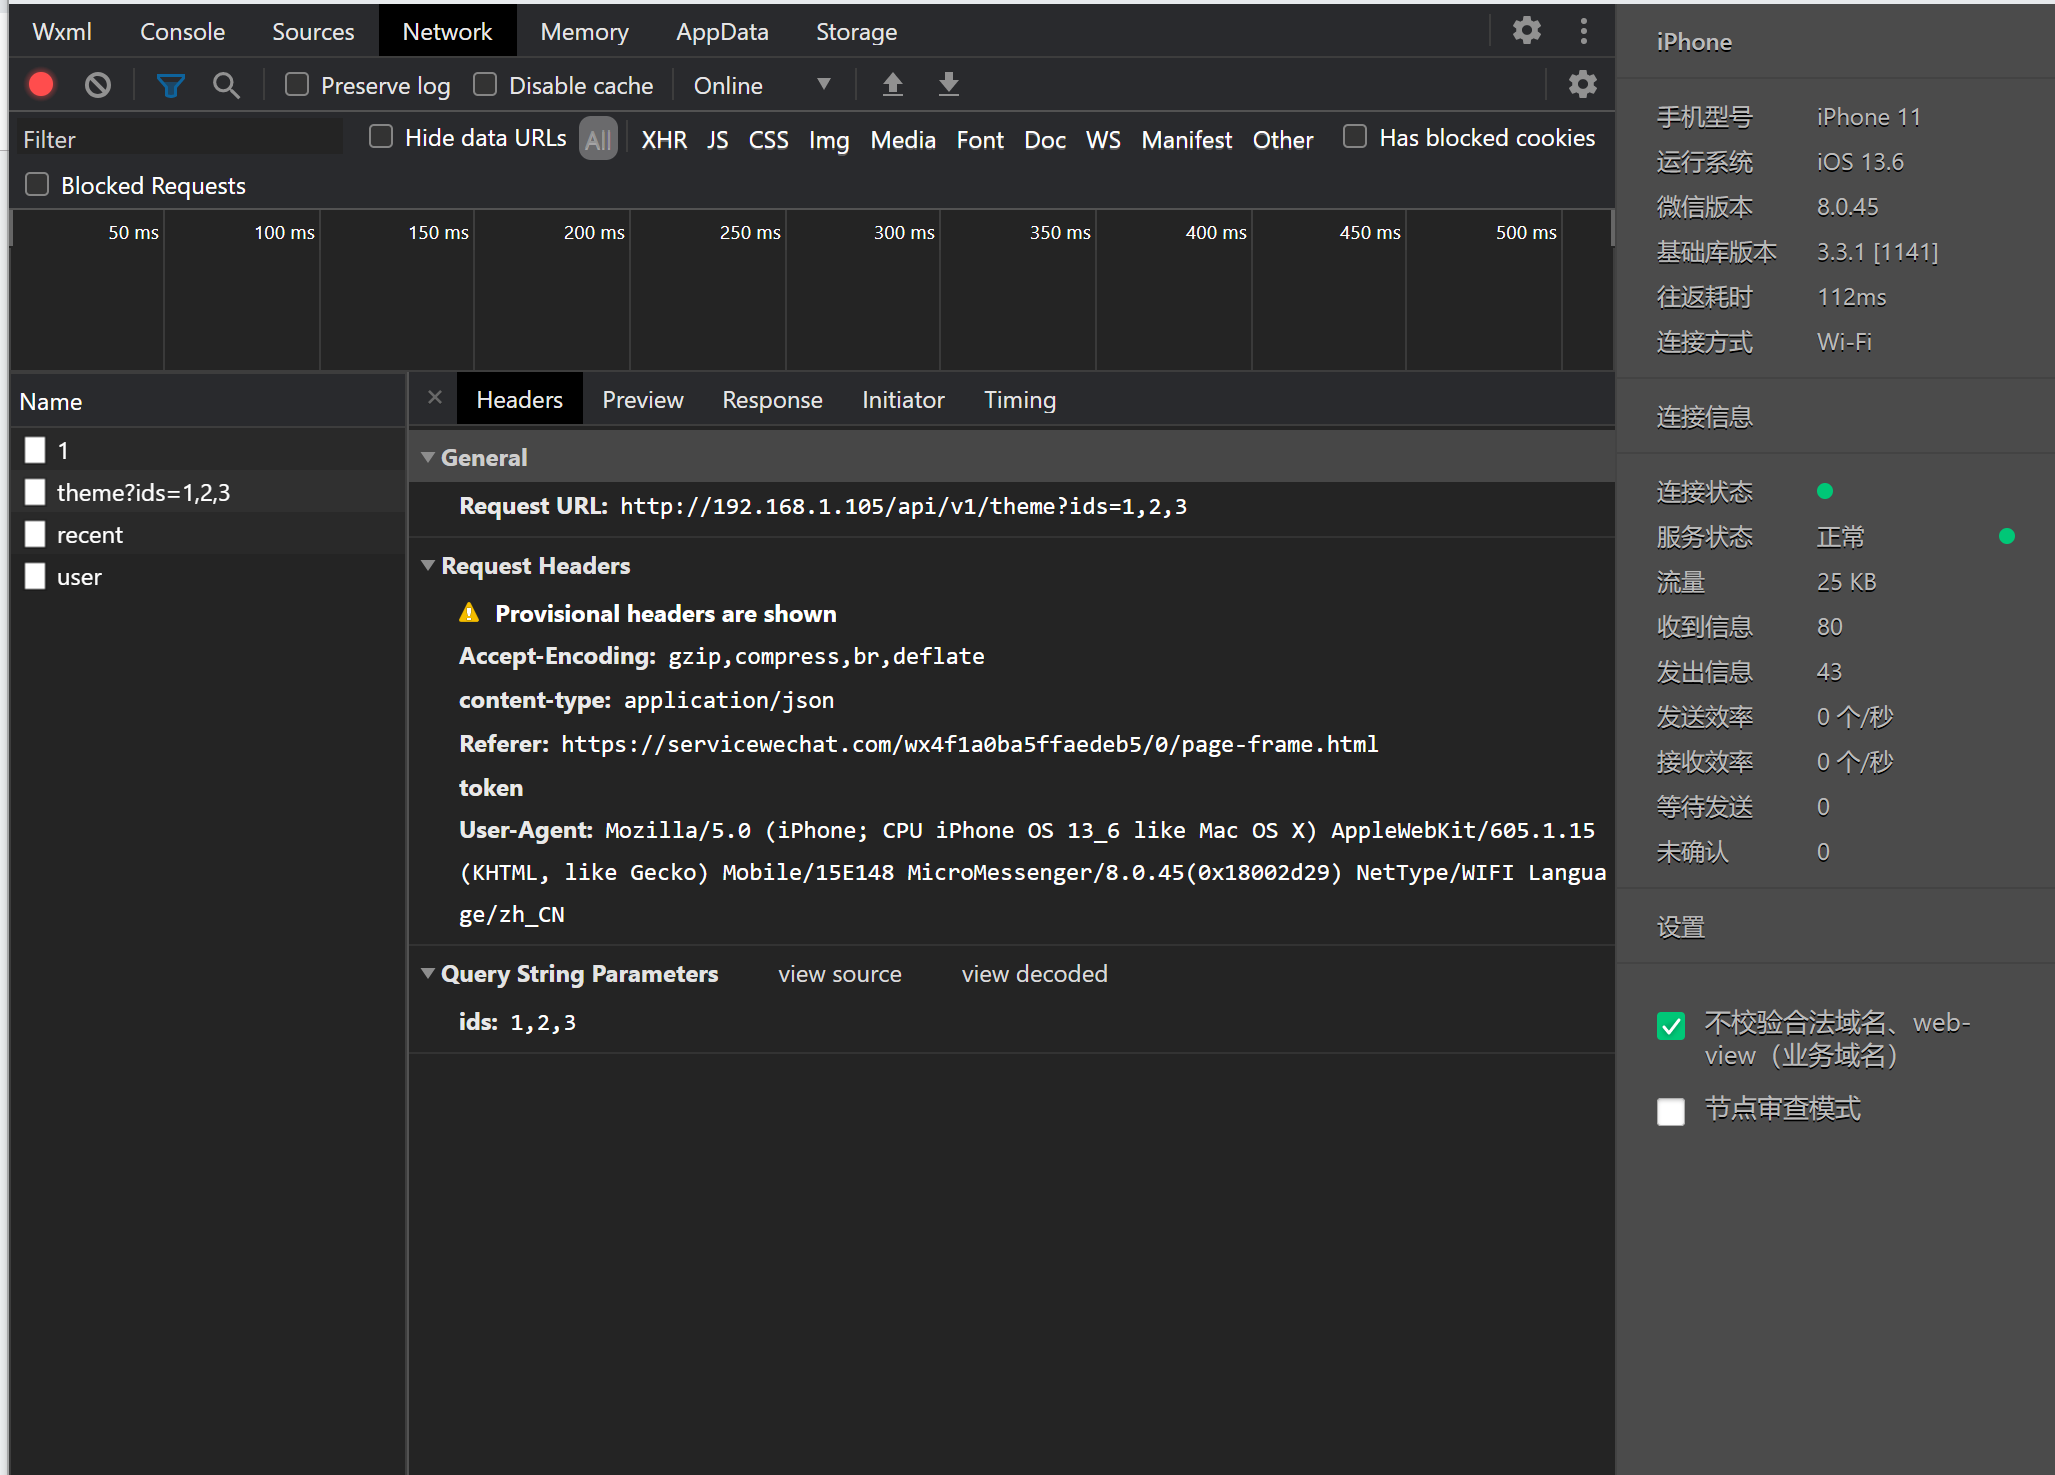Click the stop/block requests icon

point(101,85)
